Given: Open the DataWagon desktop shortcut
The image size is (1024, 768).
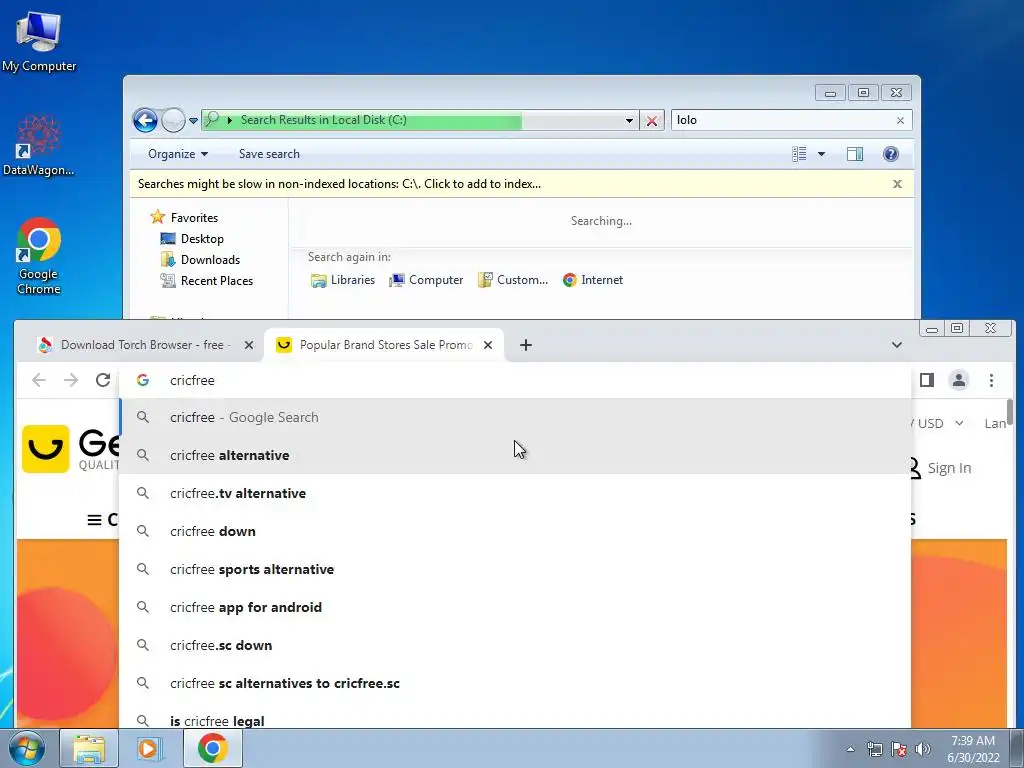Looking at the screenshot, I should pyautogui.click(x=39, y=145).
